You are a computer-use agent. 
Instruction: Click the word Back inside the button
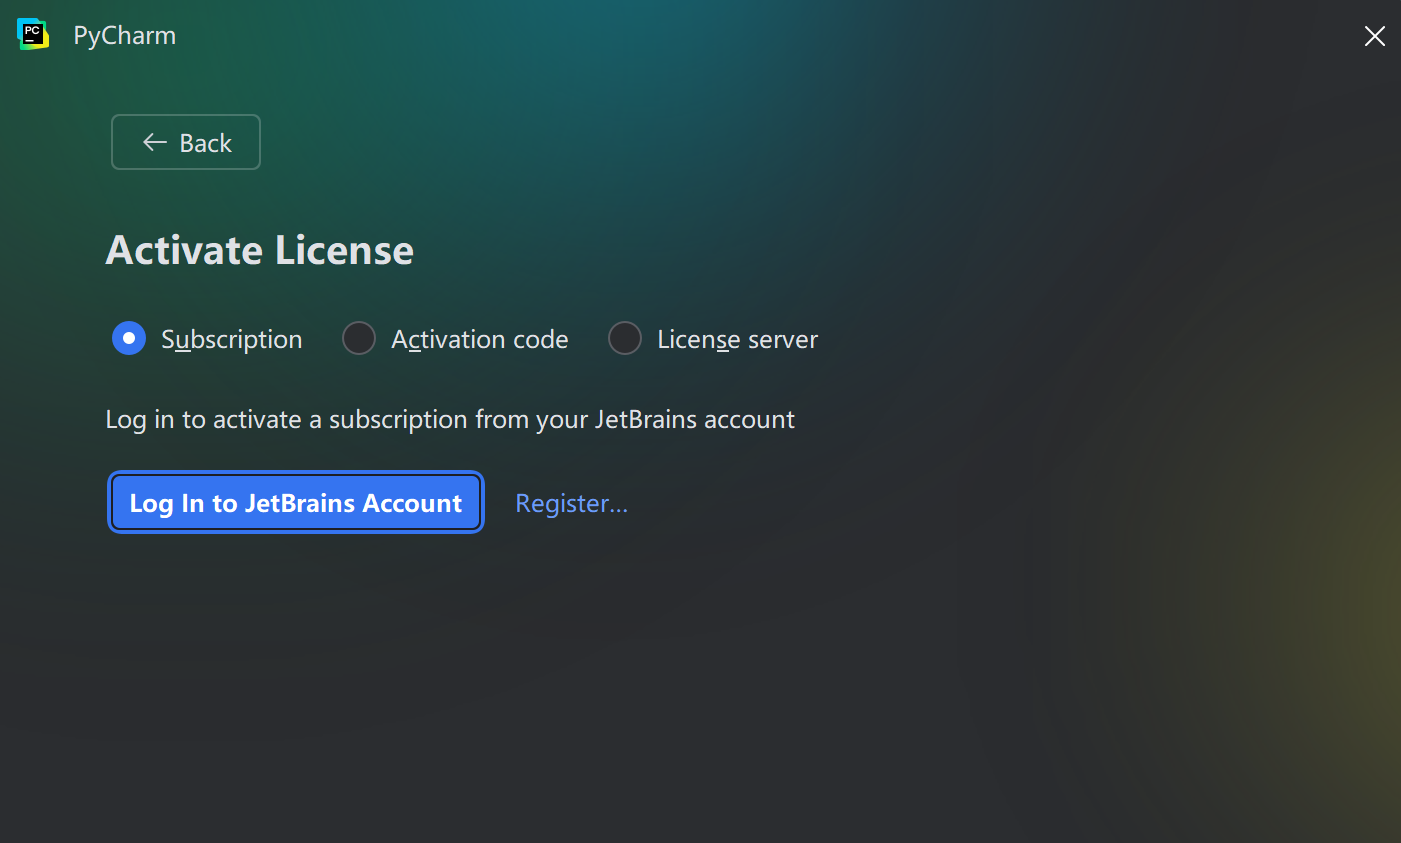coord(205,143)
